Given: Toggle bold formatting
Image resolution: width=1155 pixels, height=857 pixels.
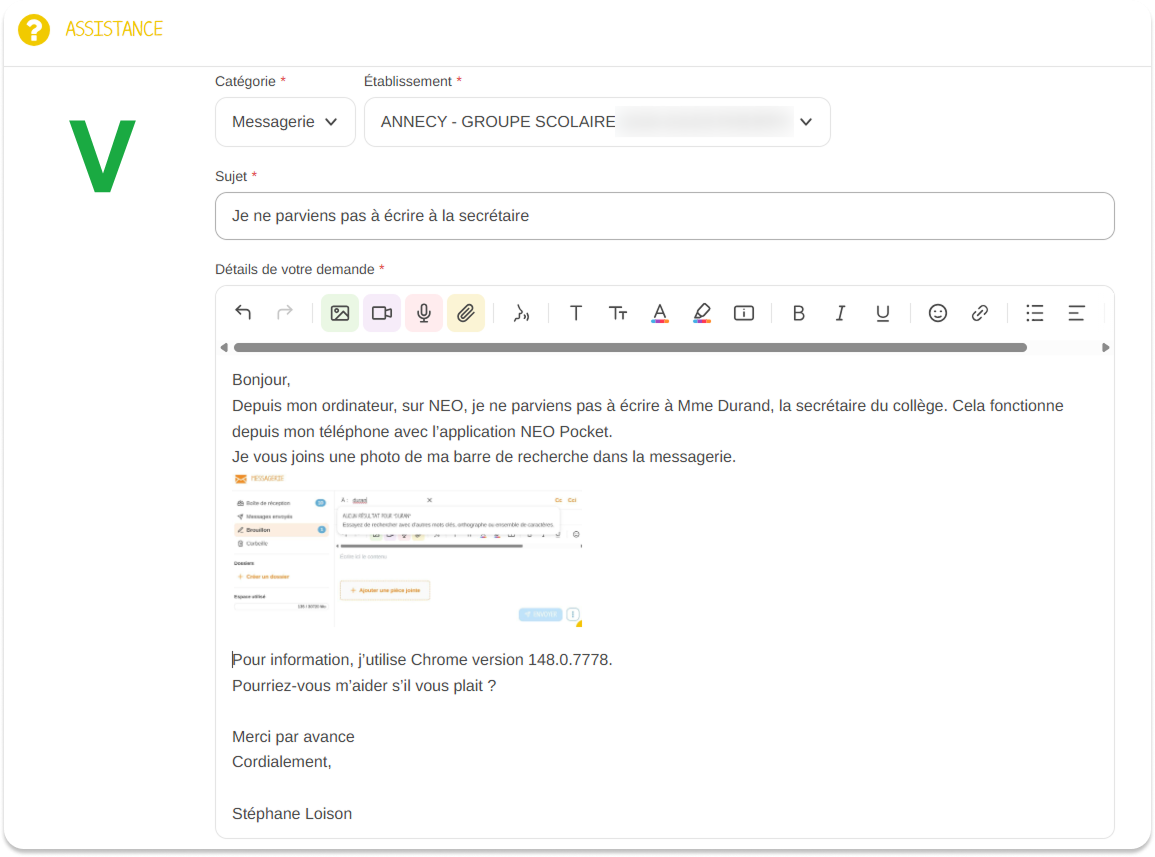Looking at the screenshot, I should (798, 313).
